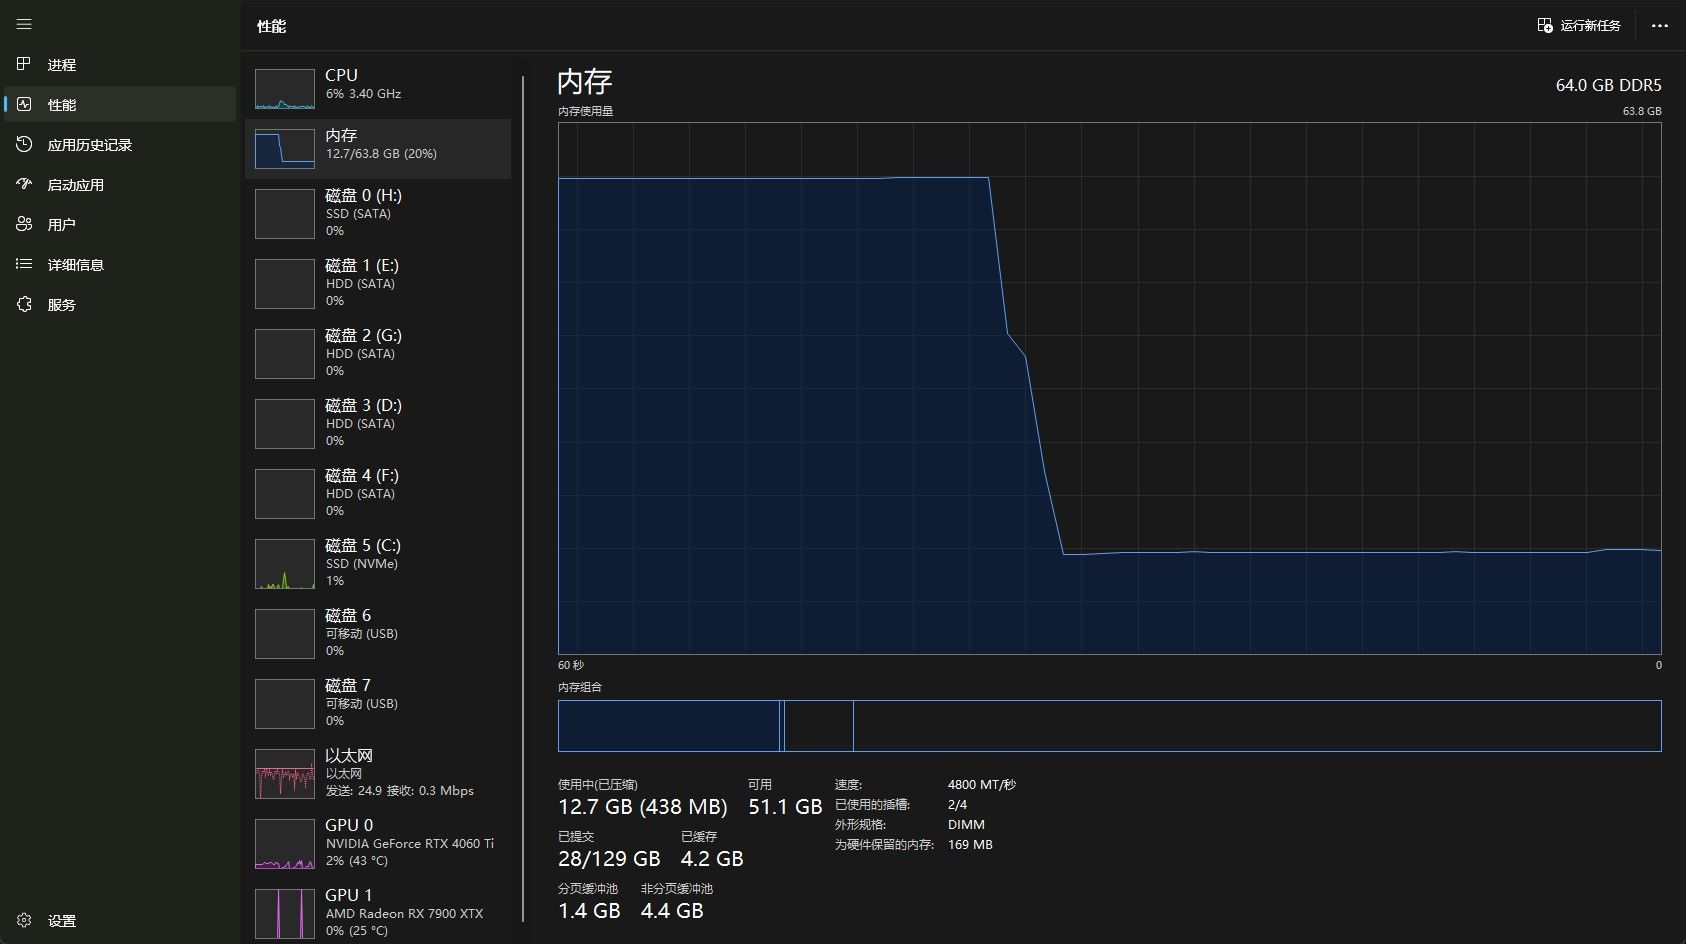Click the Performance (性能) sidebar icon

click(24, 104)
